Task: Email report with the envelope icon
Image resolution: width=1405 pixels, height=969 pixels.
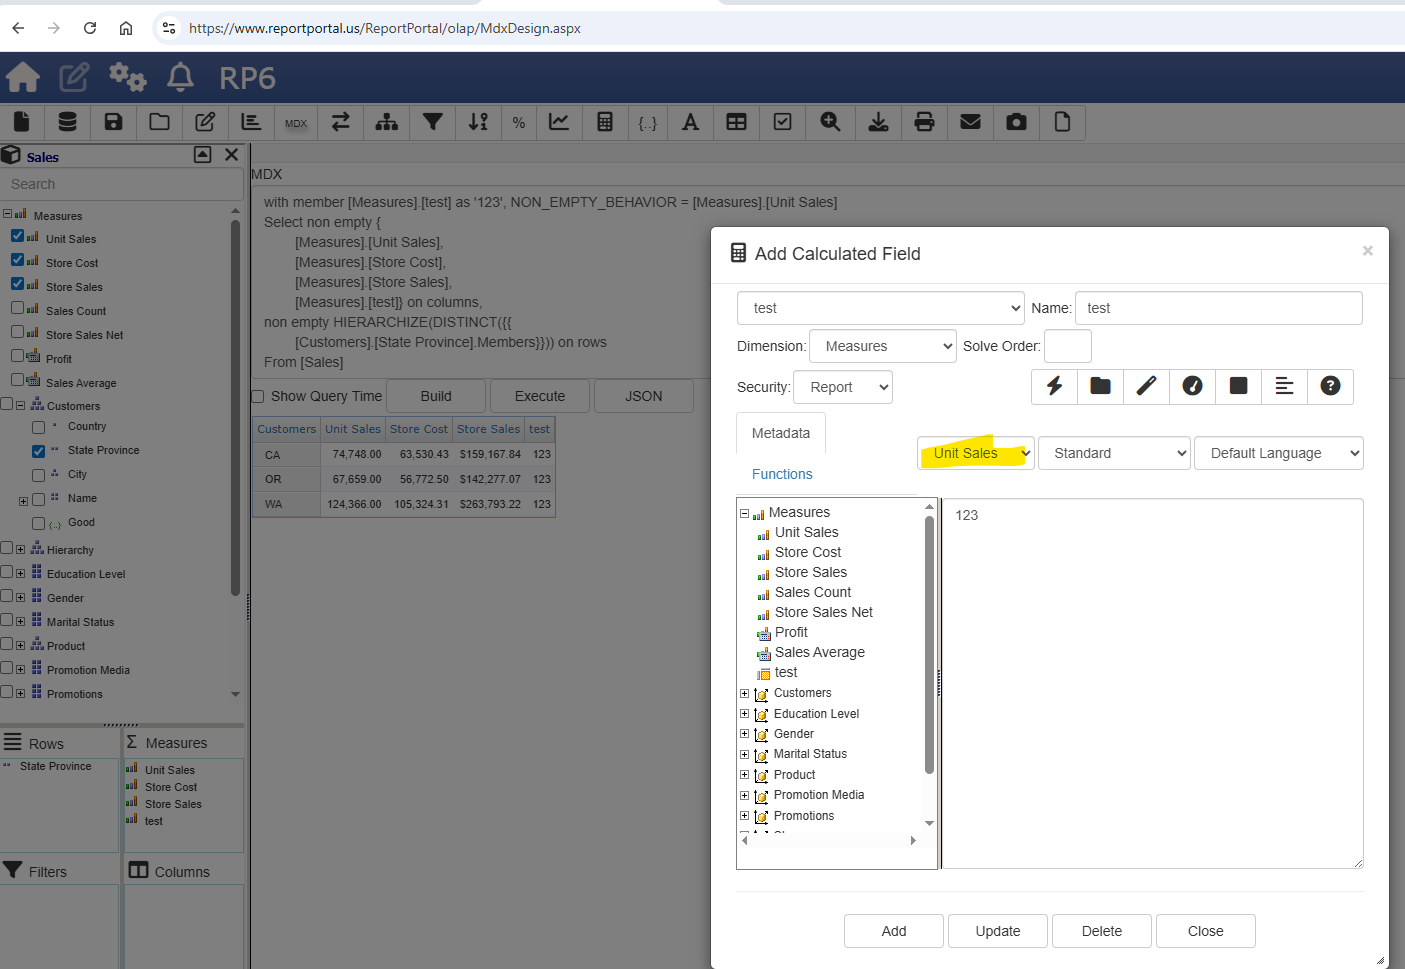Action: 970,122
